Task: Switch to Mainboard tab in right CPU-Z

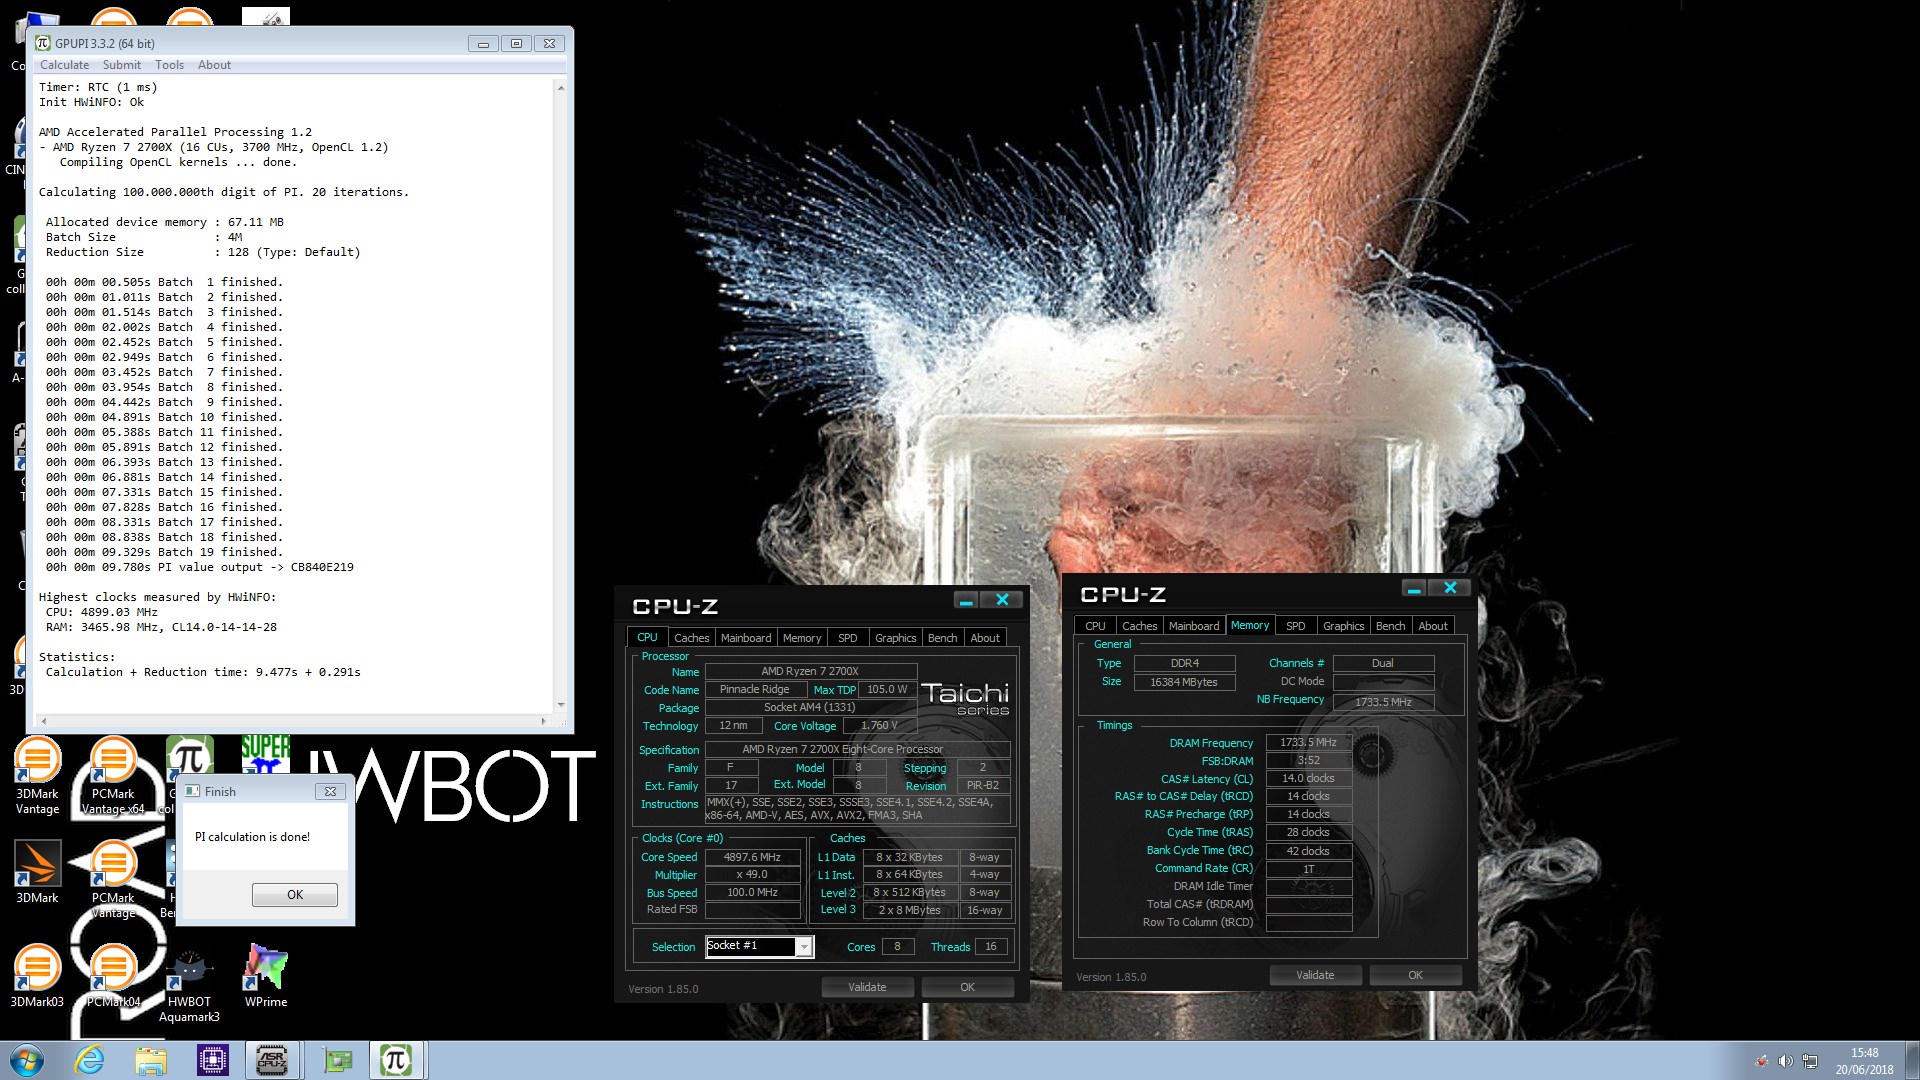Action: pos(1194,626)
